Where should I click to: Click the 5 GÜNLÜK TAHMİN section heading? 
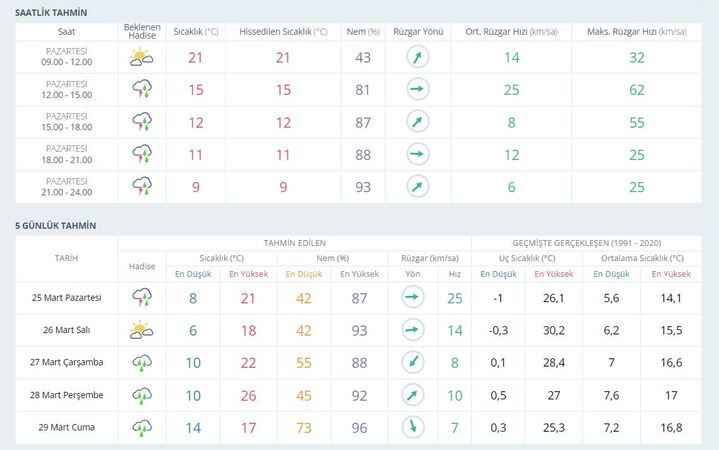tap(55, 226)
